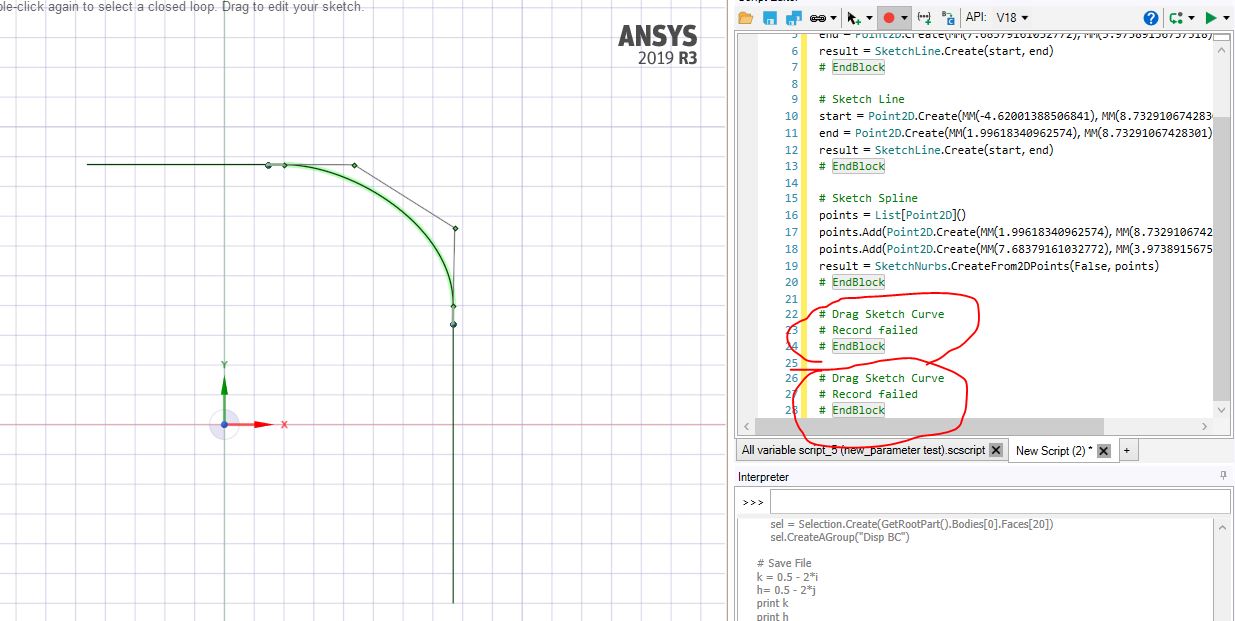Click the EndBlock on line 28
The image size is (1235, 621).
[858, 410]
